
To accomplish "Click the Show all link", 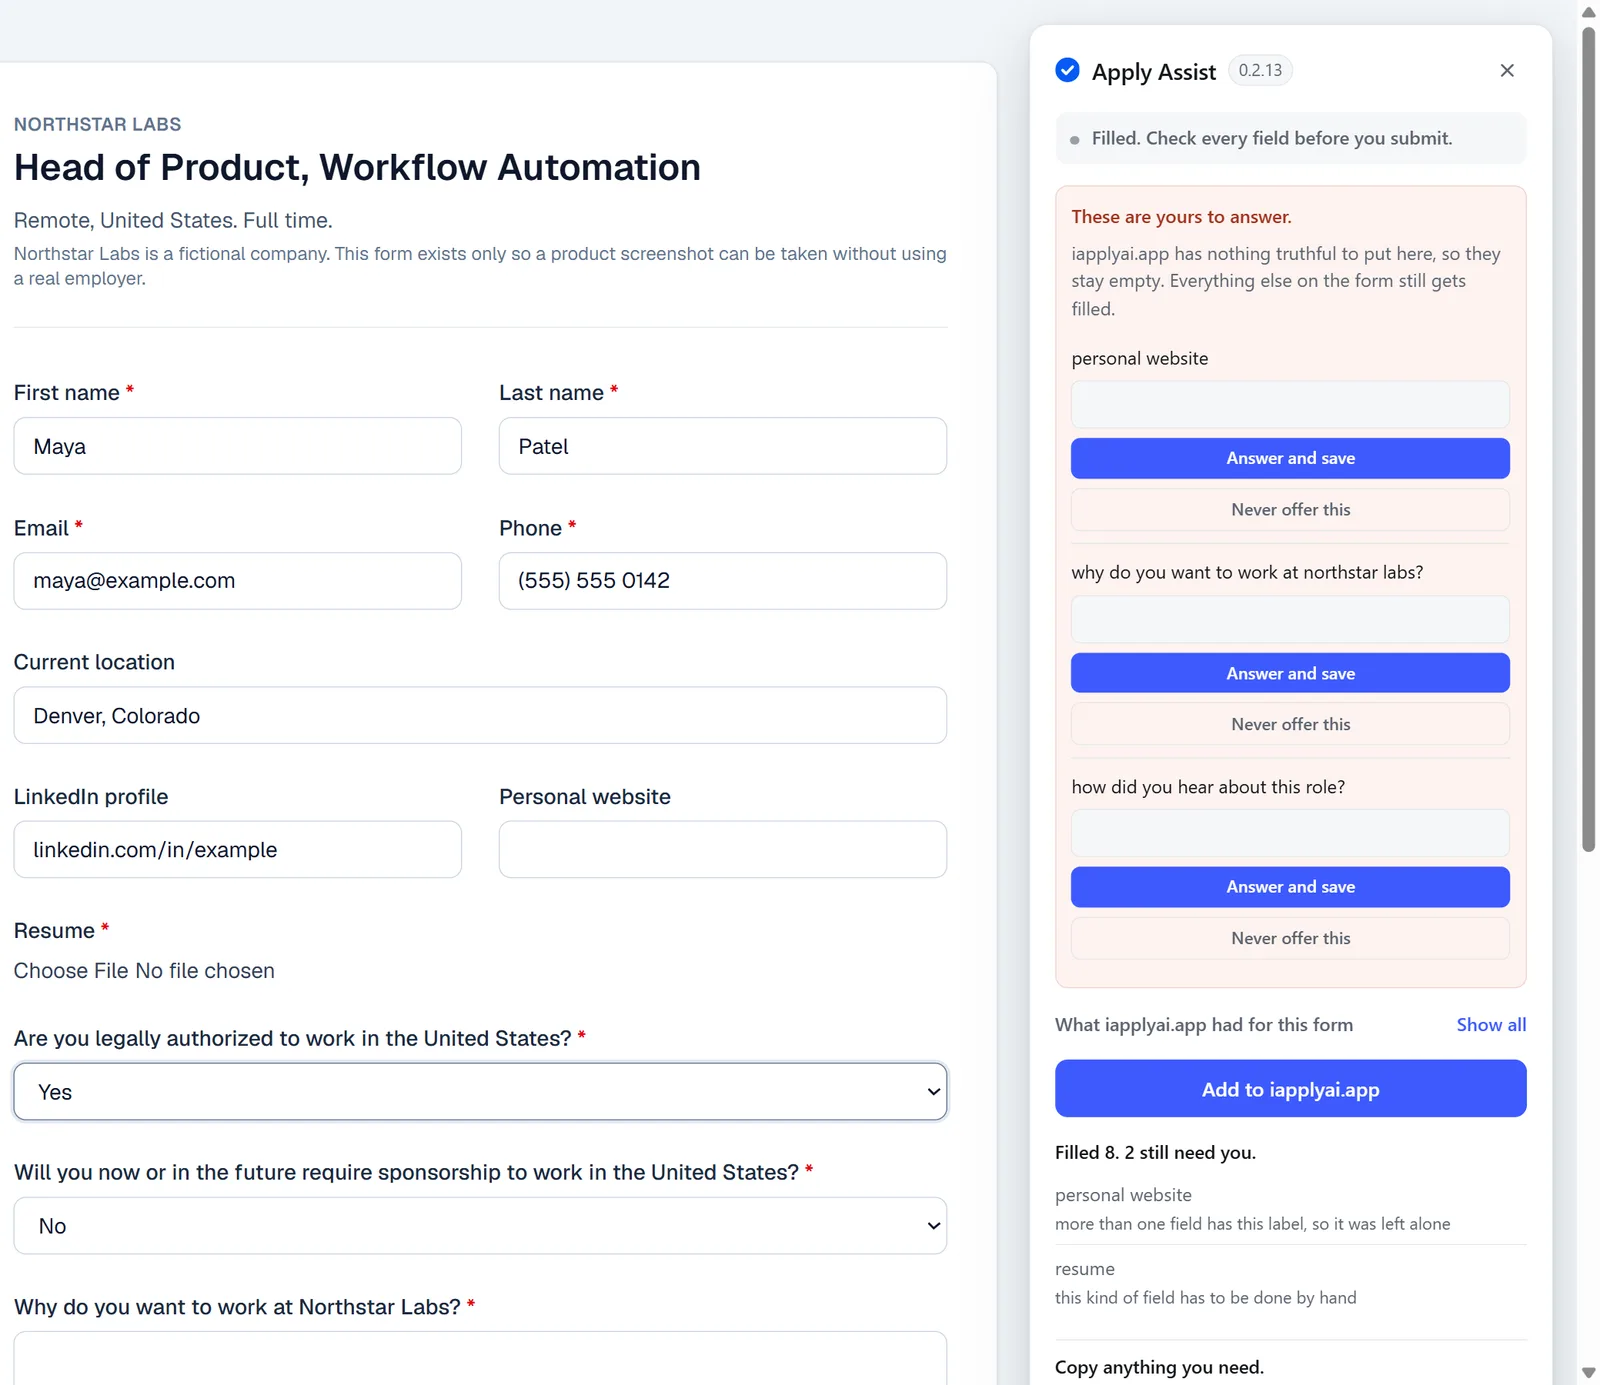I will tap(1491, 1025).
